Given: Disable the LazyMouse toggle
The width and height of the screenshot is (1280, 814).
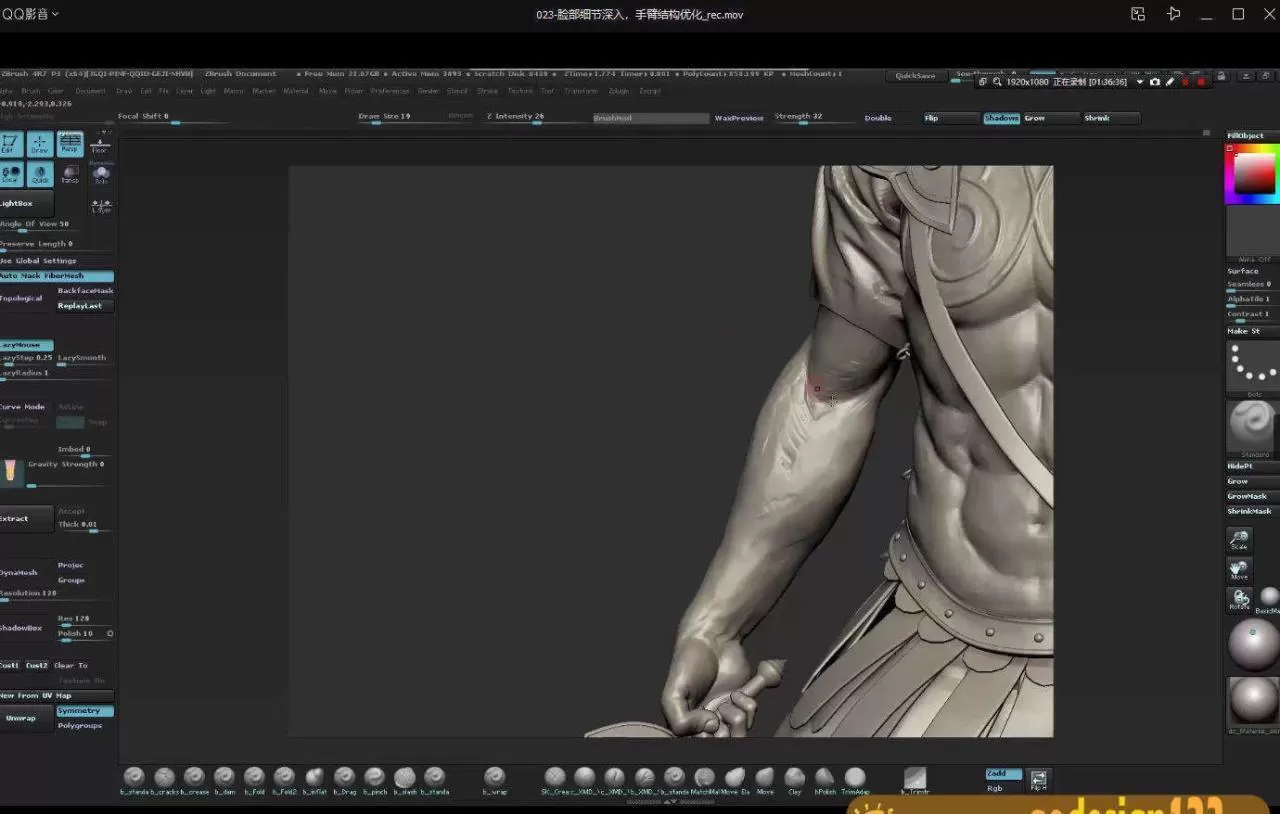Looking at the screenshot, I should tap(26, 345).
